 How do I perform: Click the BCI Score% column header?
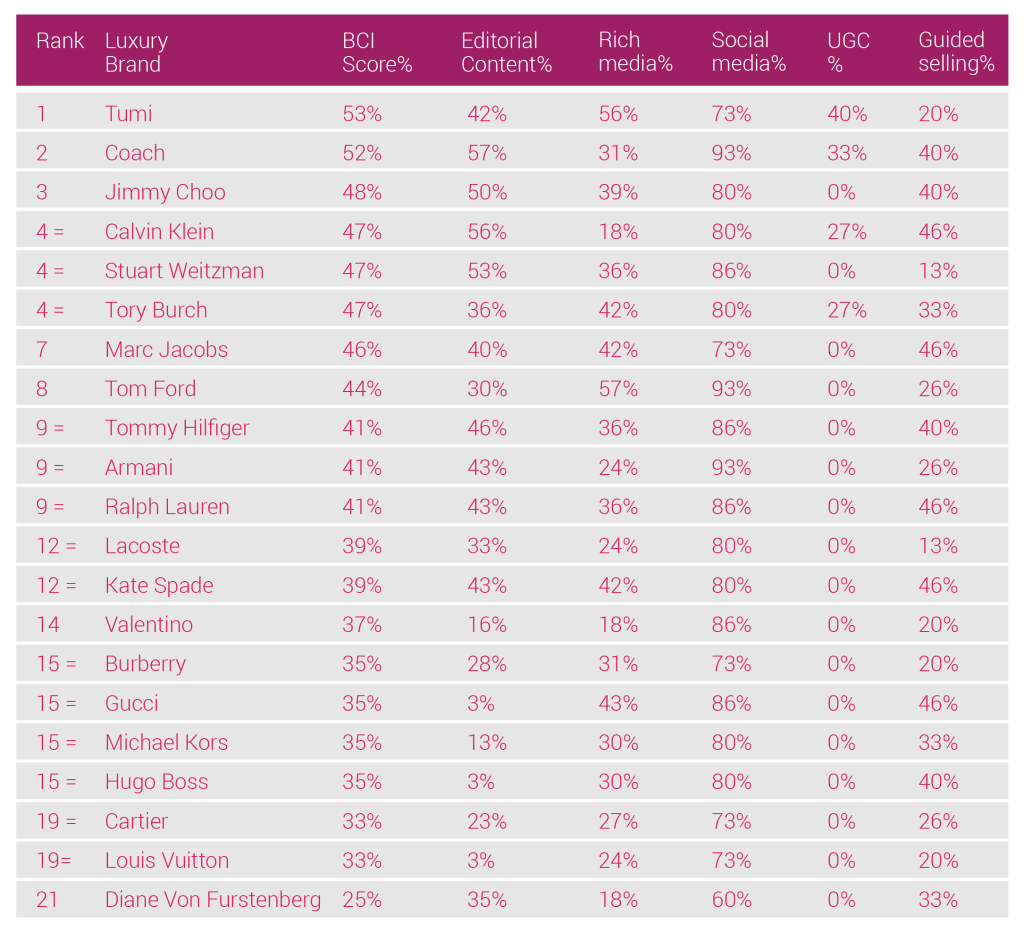point(376,52)
